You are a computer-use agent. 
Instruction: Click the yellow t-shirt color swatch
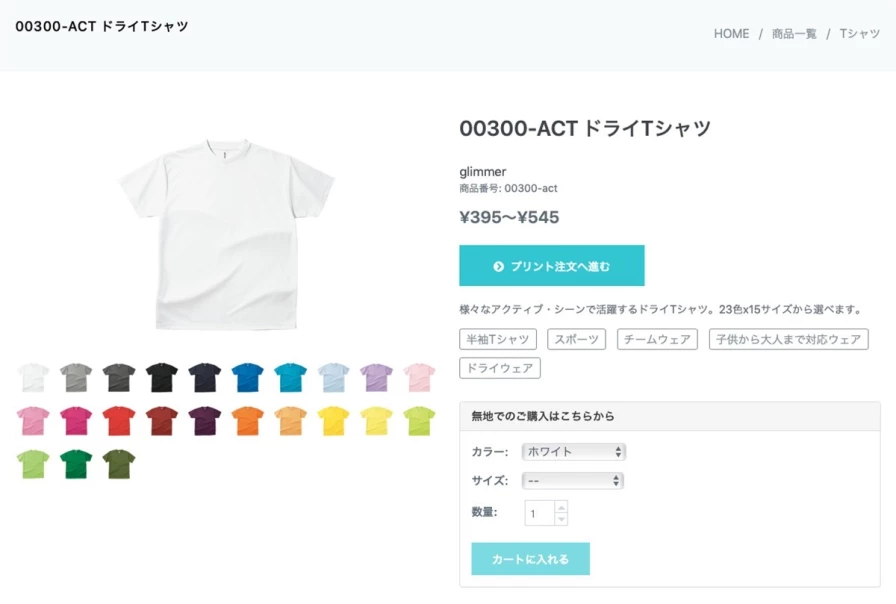[334, 421]
